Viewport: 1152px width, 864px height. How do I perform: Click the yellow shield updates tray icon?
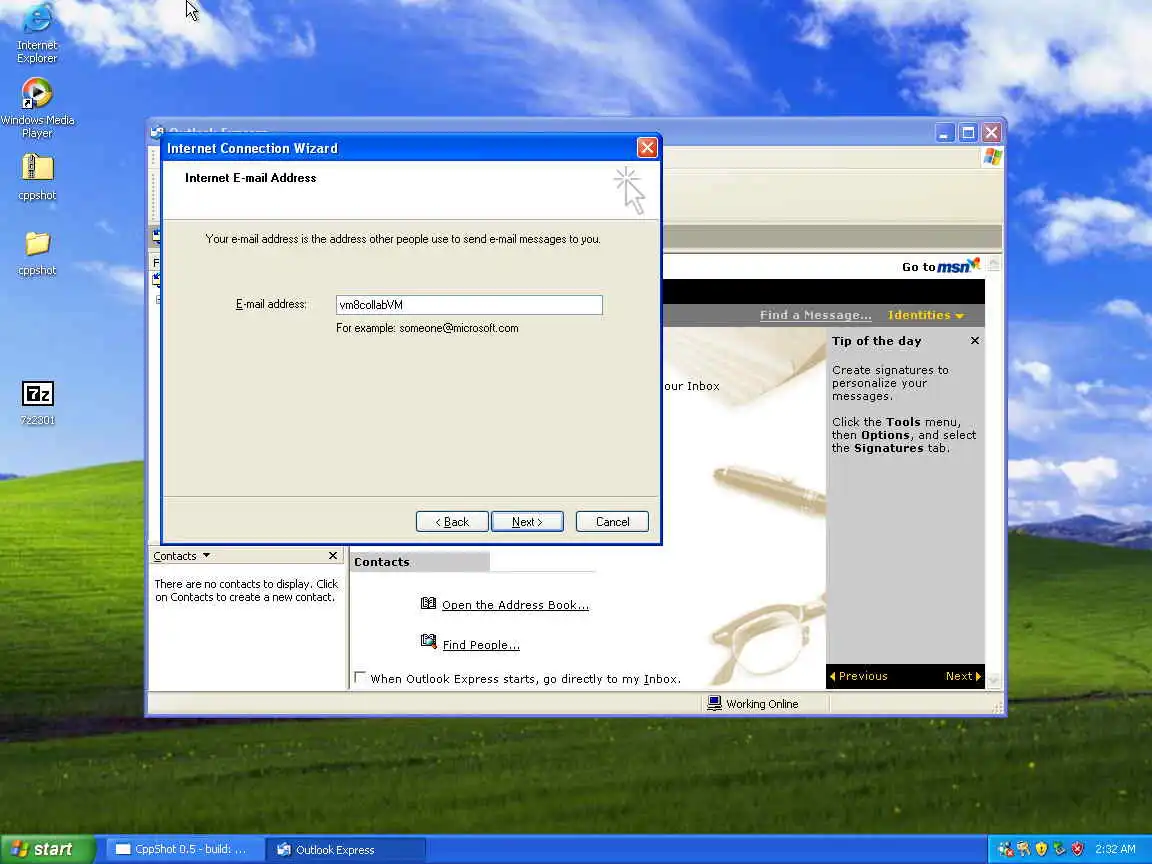click(x=1041, y=849)
